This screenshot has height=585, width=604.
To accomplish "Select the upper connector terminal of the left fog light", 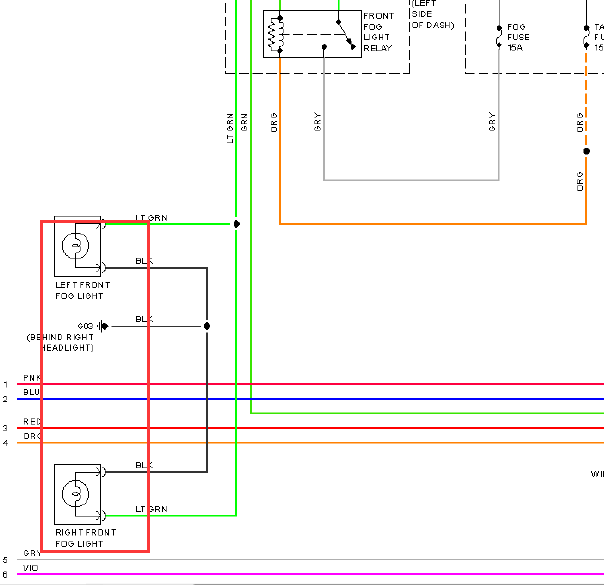I will coord(103,224).
